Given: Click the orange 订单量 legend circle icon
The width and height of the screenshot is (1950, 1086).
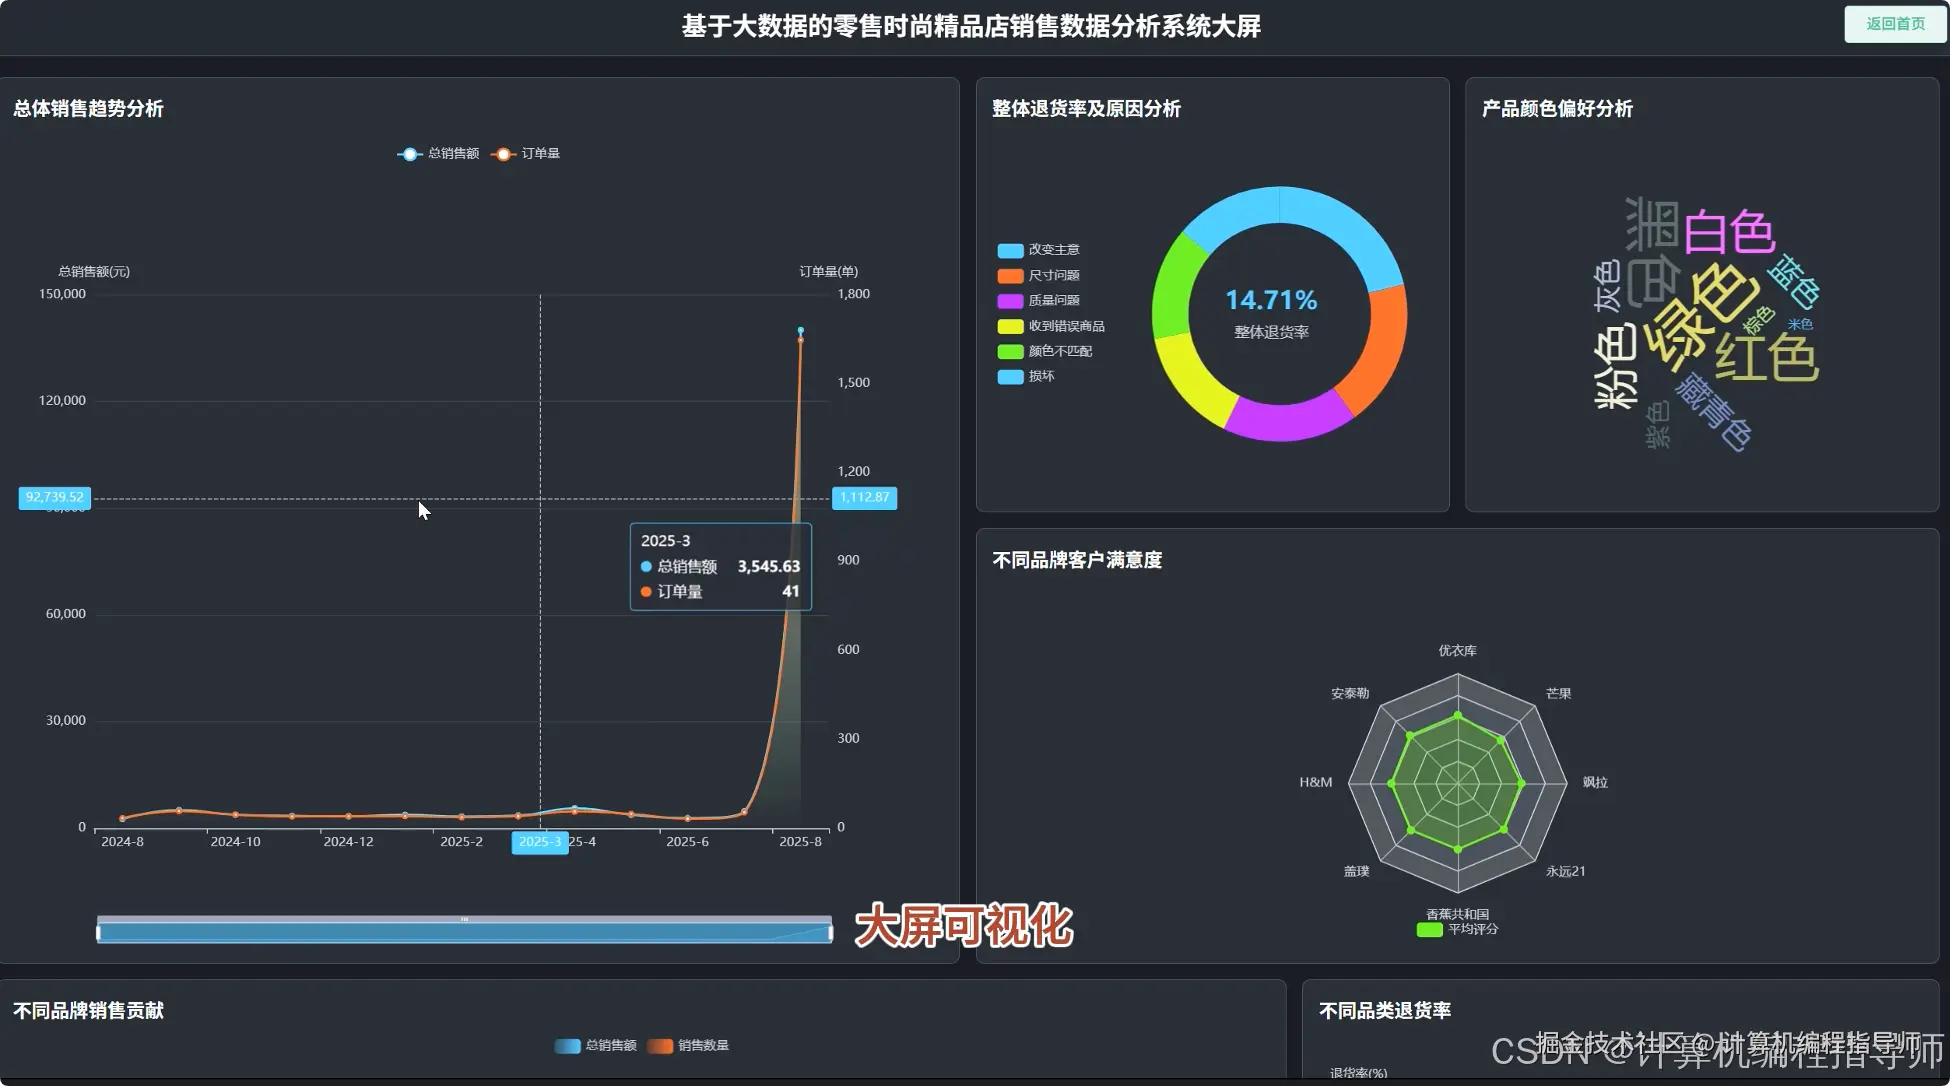Looking at the screenshot, I should click(502, 154).
